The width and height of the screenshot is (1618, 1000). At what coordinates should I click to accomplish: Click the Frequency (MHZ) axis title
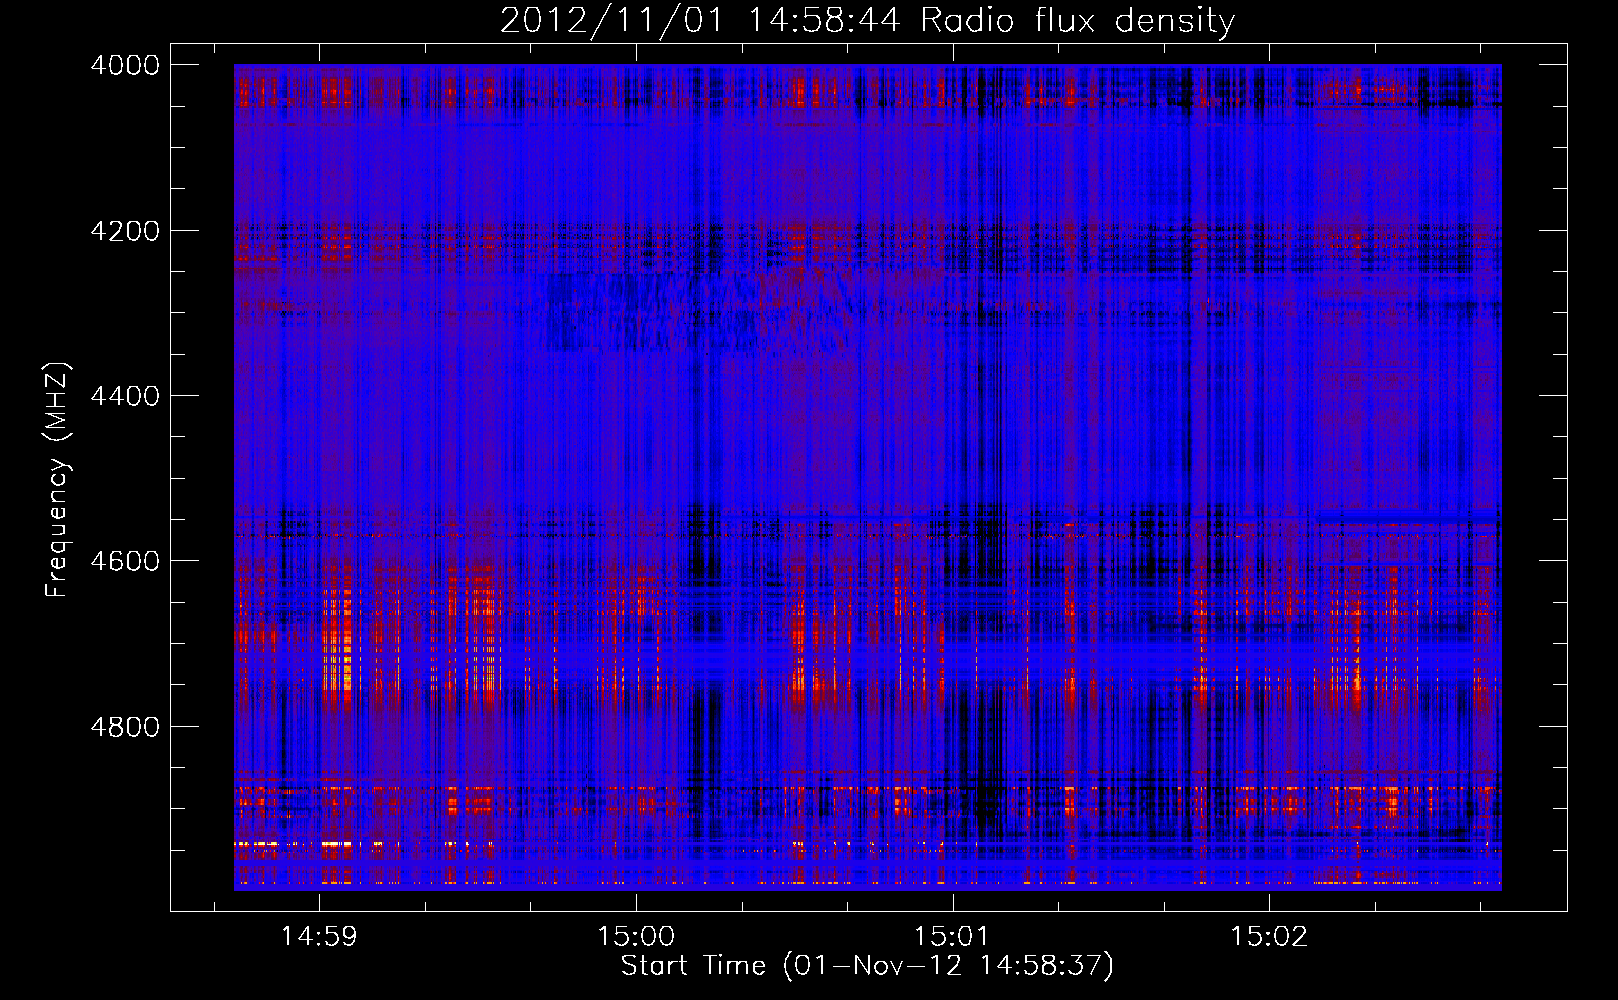click(57, 480)
